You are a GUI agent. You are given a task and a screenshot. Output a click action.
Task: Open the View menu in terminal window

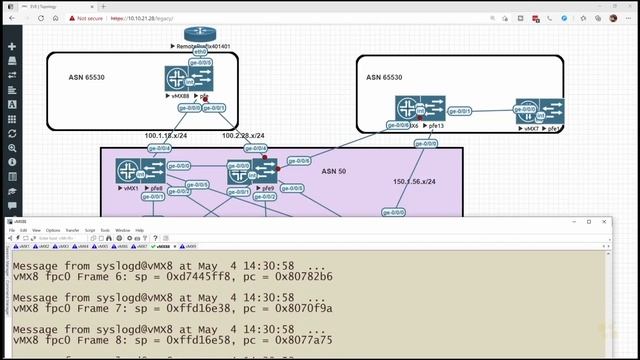click(36, 230)
